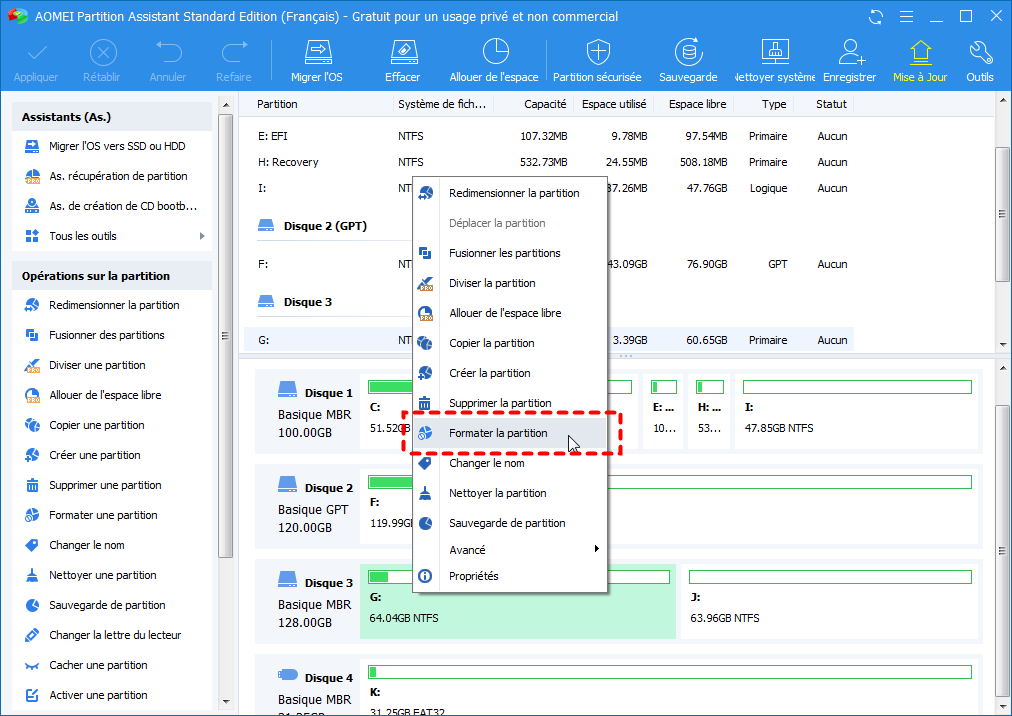Viewport: 1012px width, 716px height.
Task: Select partition J: block on Disque 3
Action: (830, 602)
